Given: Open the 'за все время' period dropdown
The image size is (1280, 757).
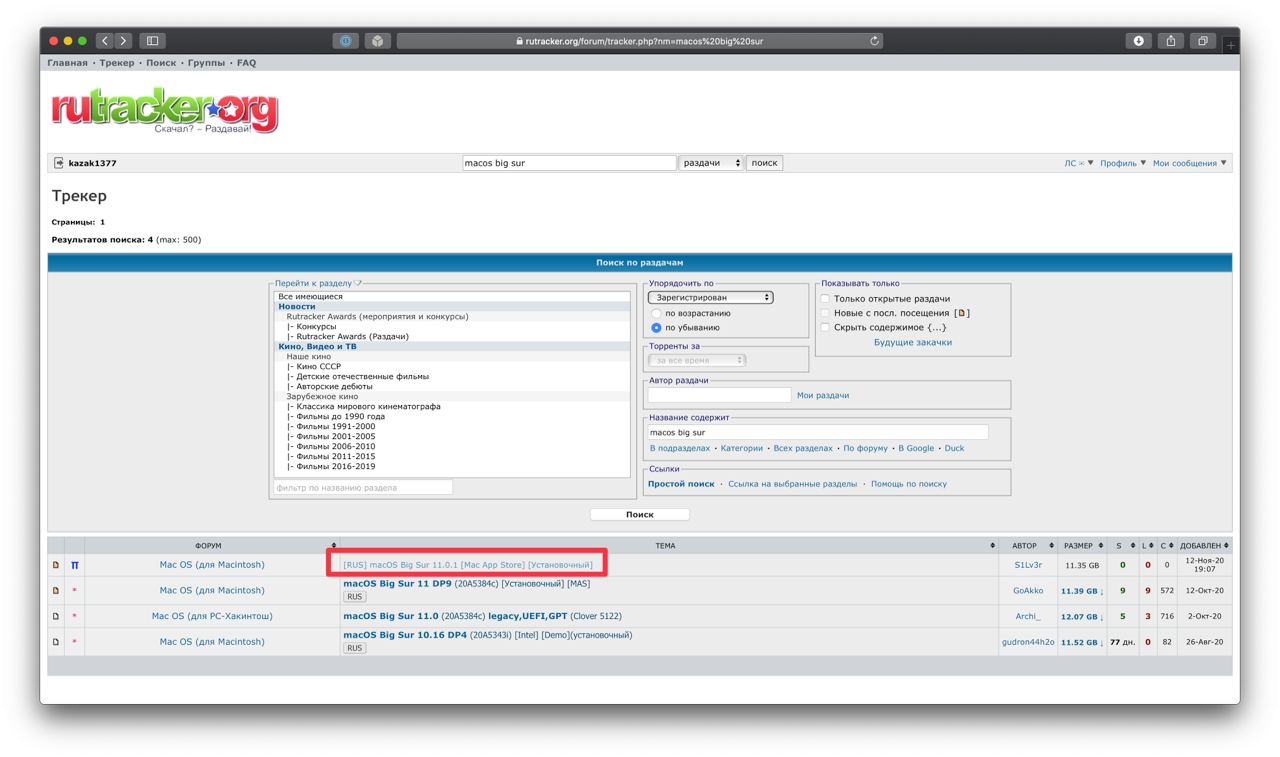Looking at the screenshot, I should click(697, 360).
